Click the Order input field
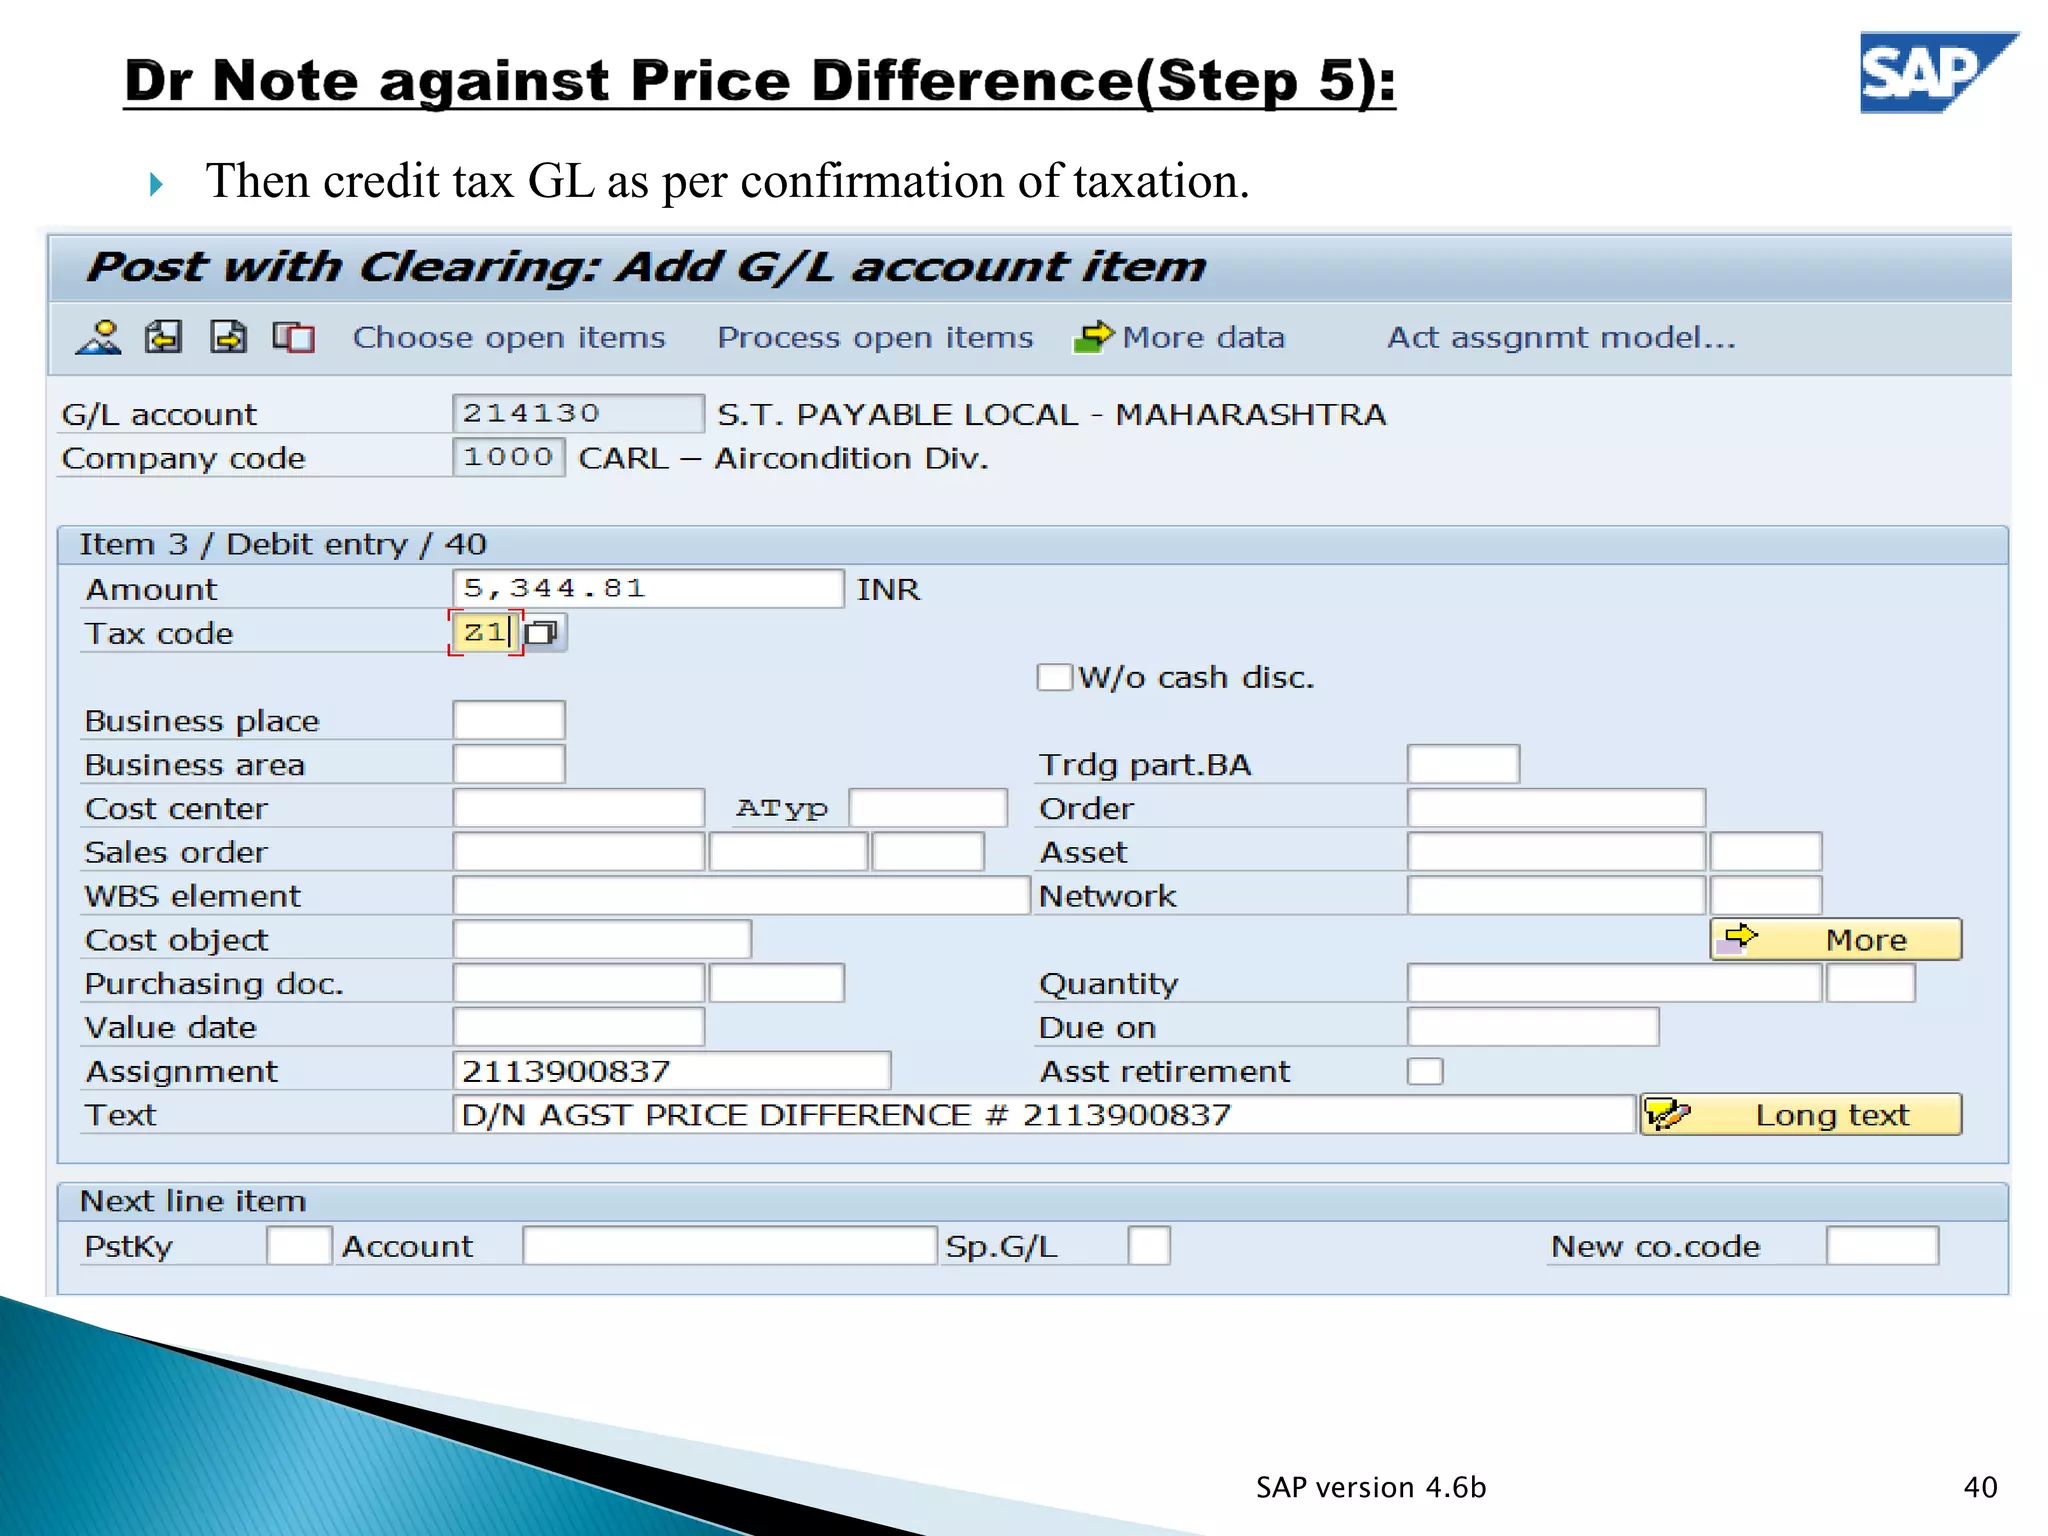 coord(1556,808)
